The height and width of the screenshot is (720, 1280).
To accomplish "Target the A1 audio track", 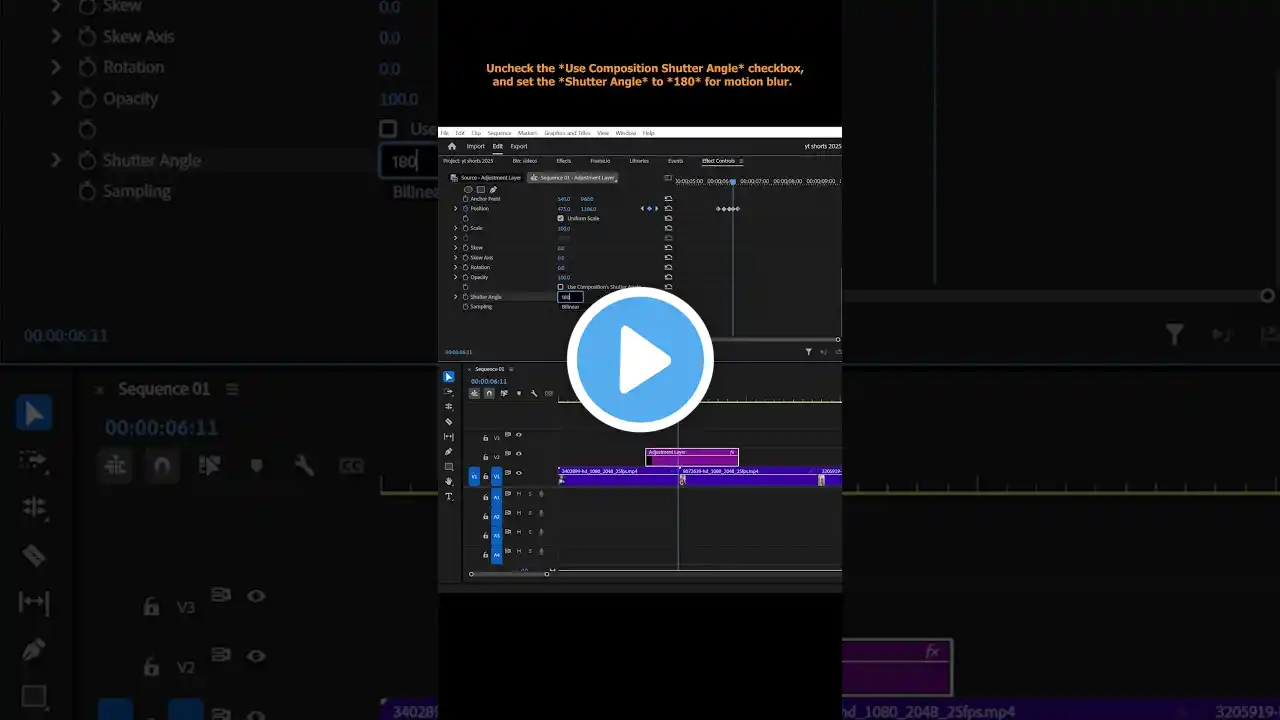I will pyautogui.click(x=497, y=497).
